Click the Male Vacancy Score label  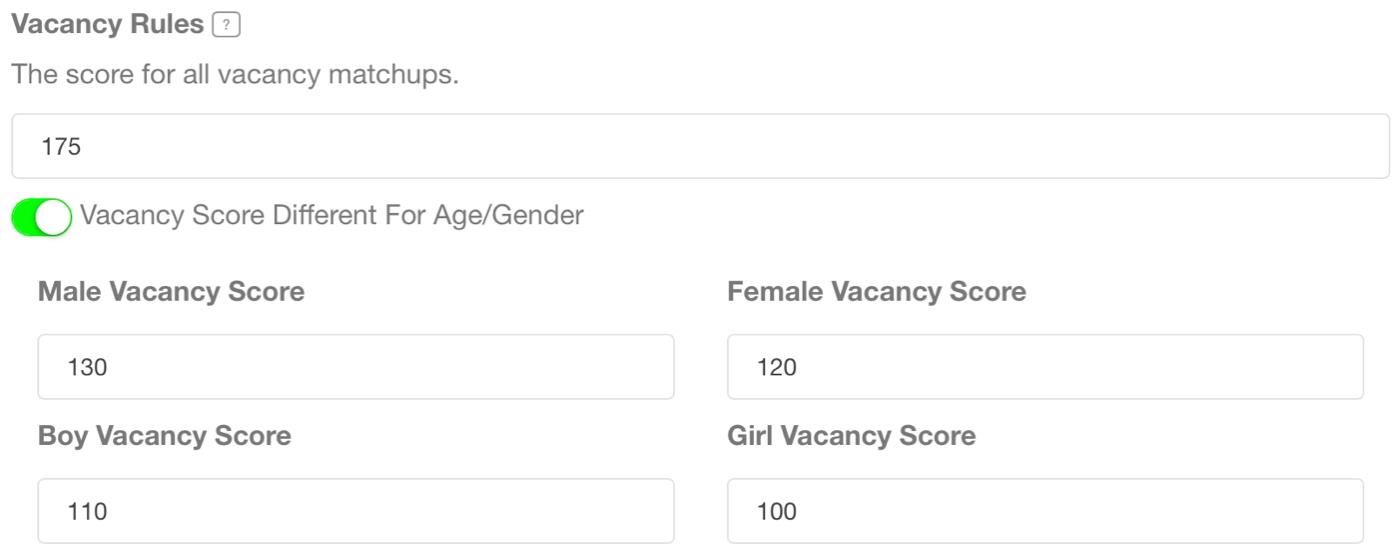[171, 292]
